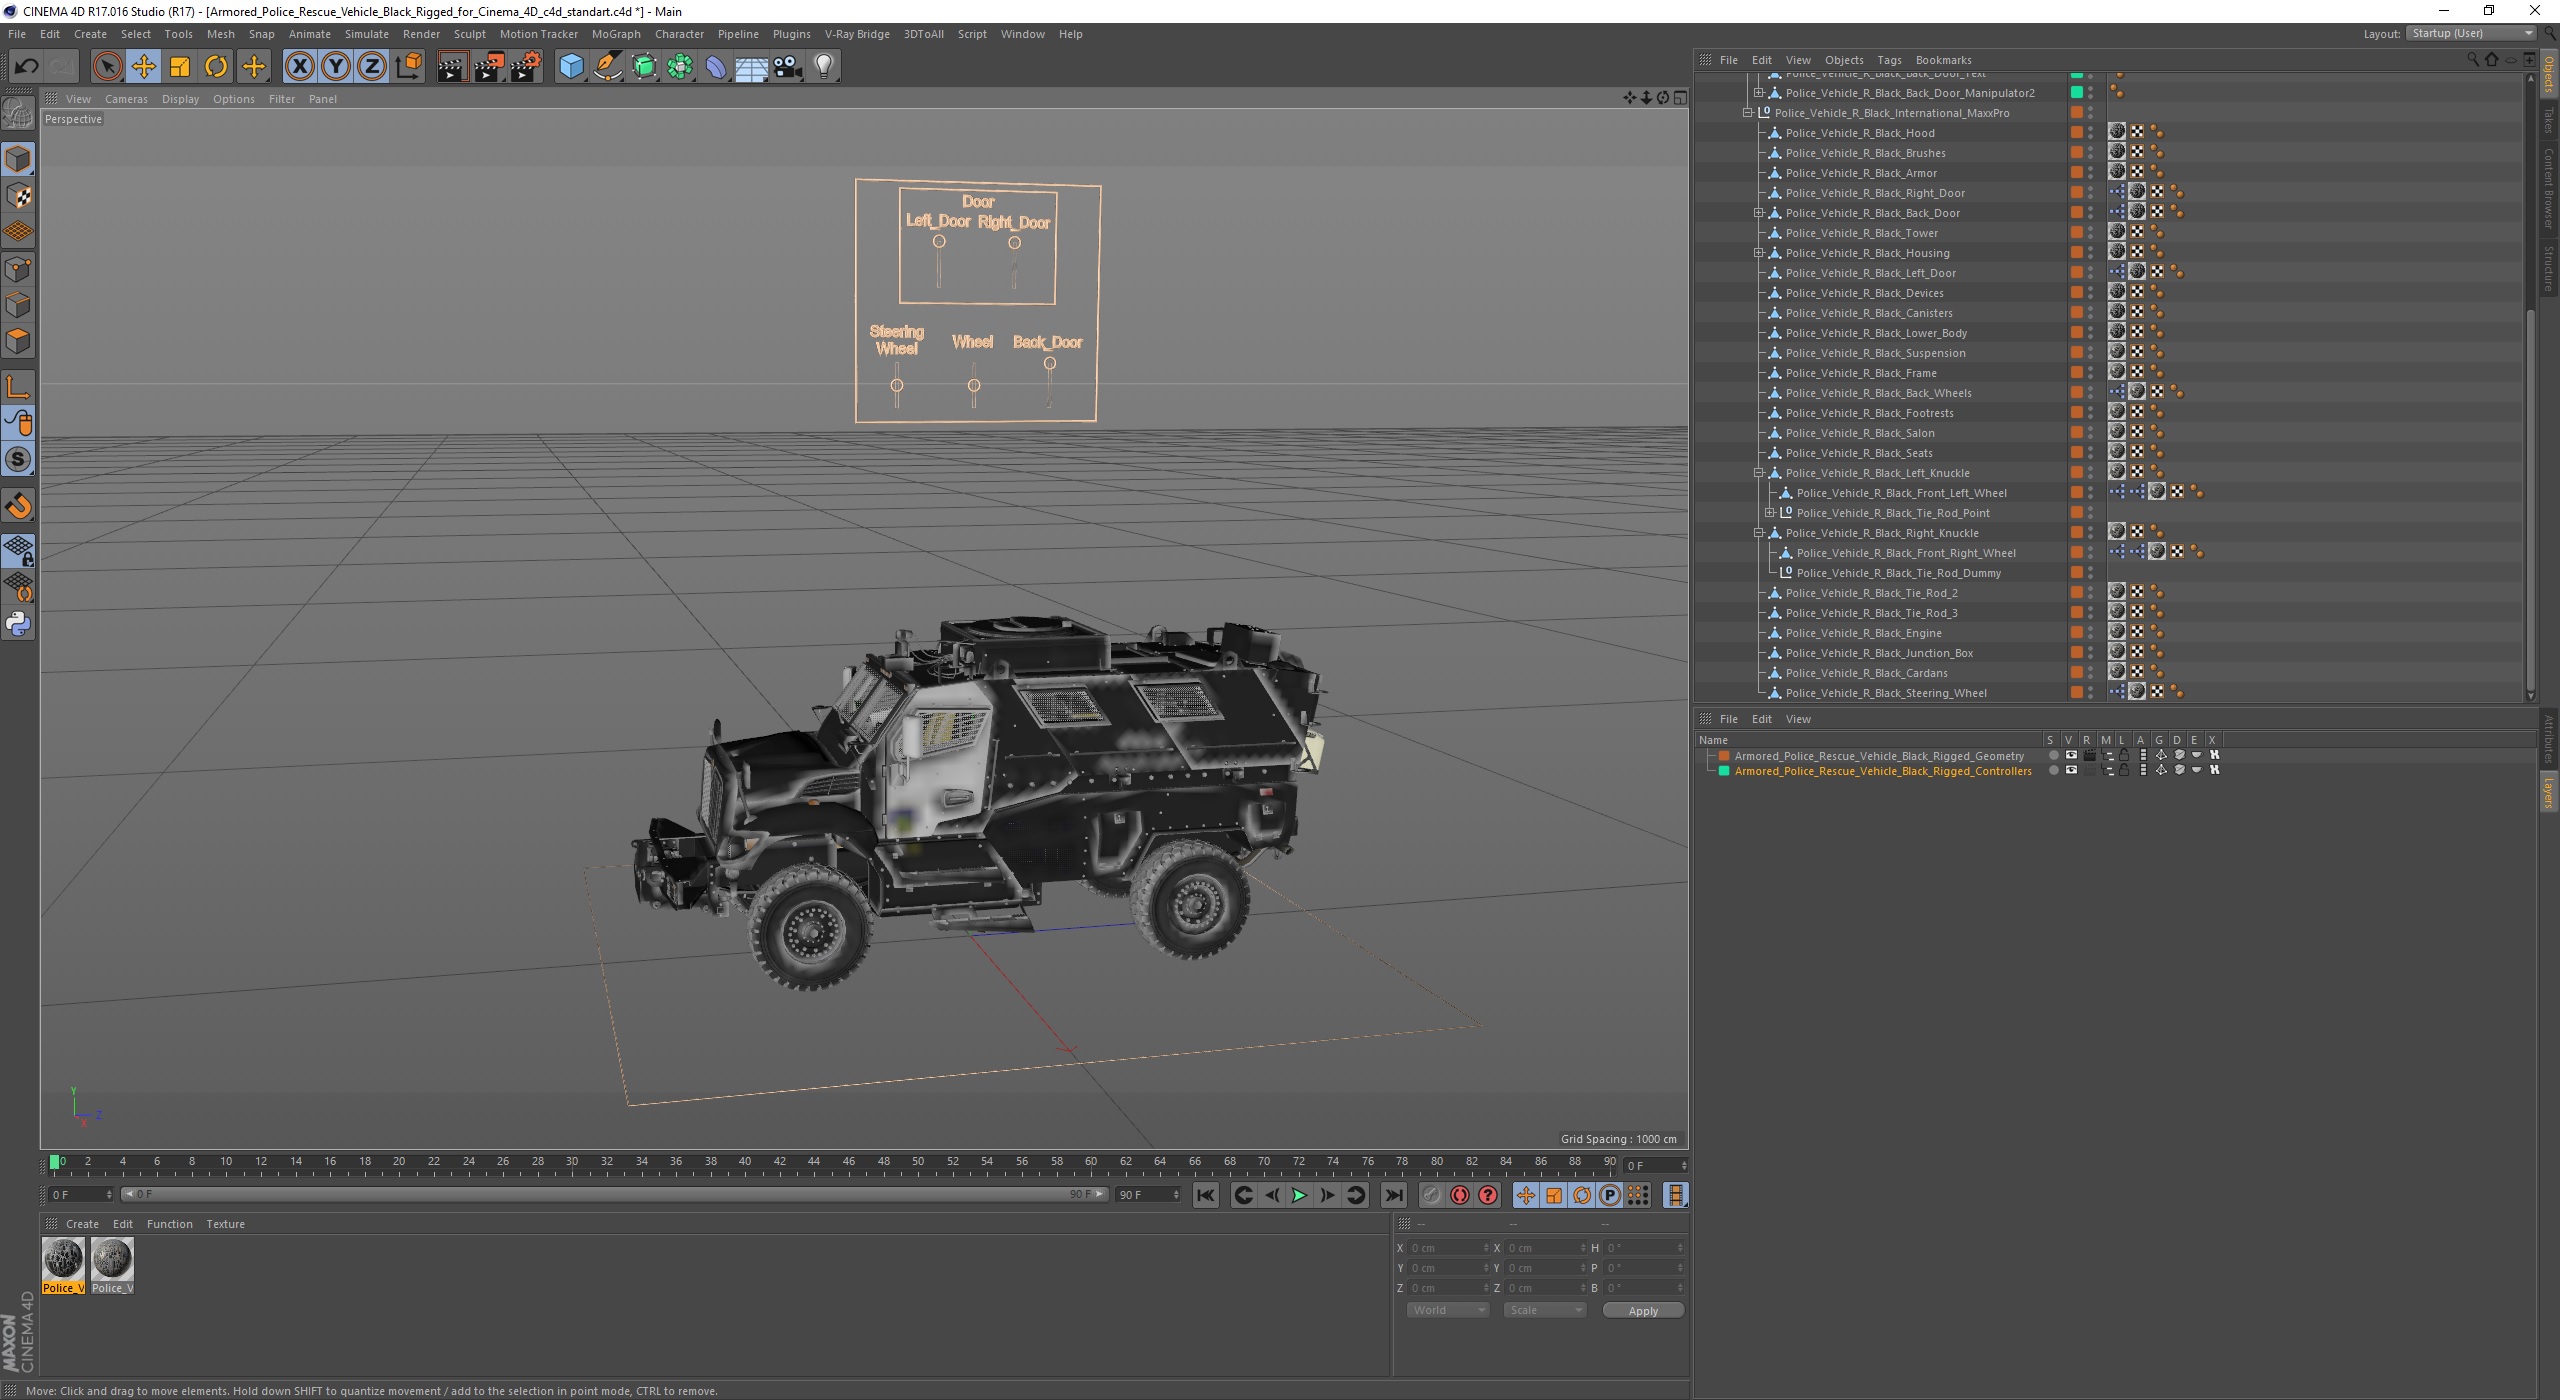This screenshot has width=2560, height=1400.
Task: Click the Array/MoGraph green flower icon
Action: tap(680, 67)
